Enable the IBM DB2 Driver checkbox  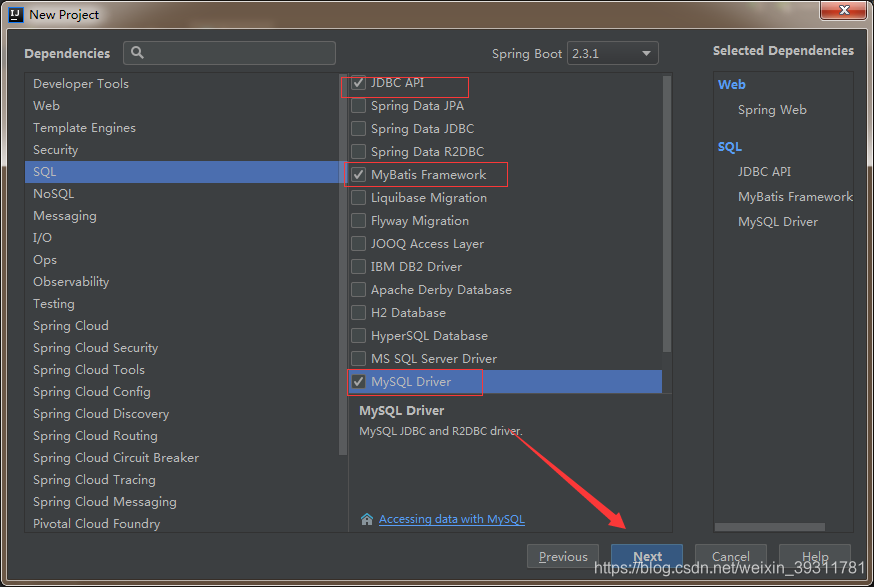[x=358, y=266]
